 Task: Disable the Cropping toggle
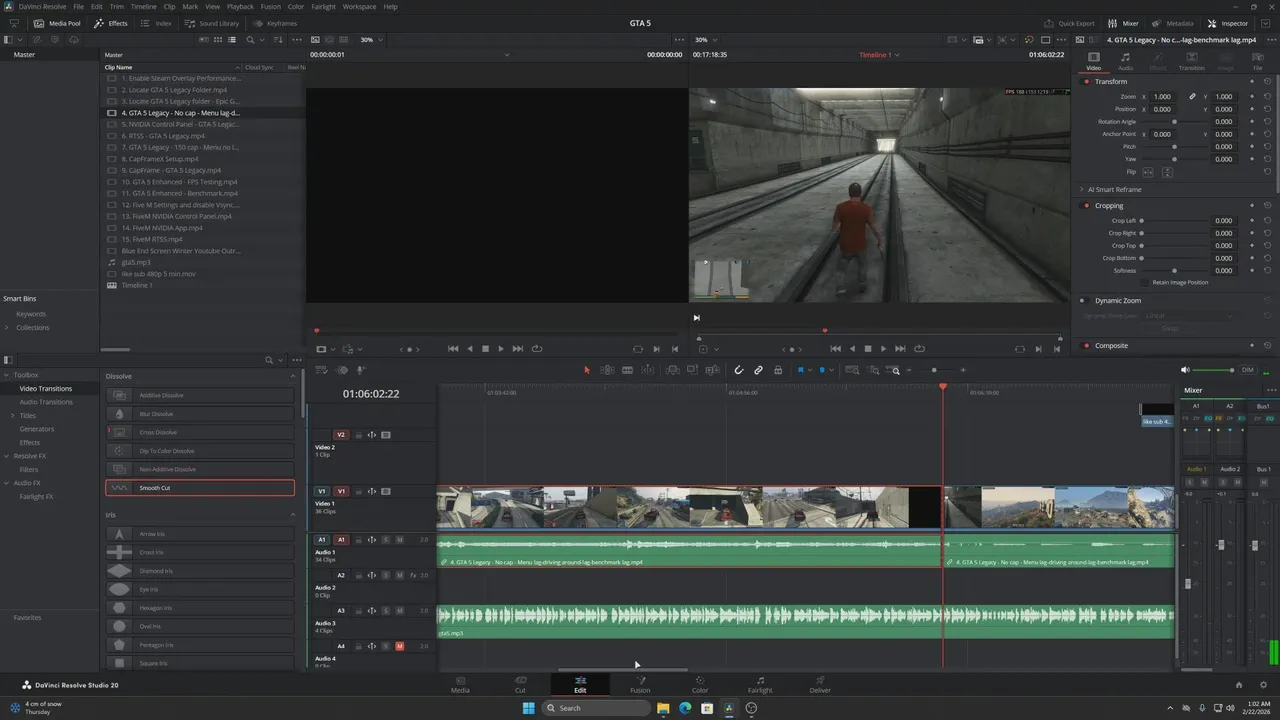(x=1087, y=206)
